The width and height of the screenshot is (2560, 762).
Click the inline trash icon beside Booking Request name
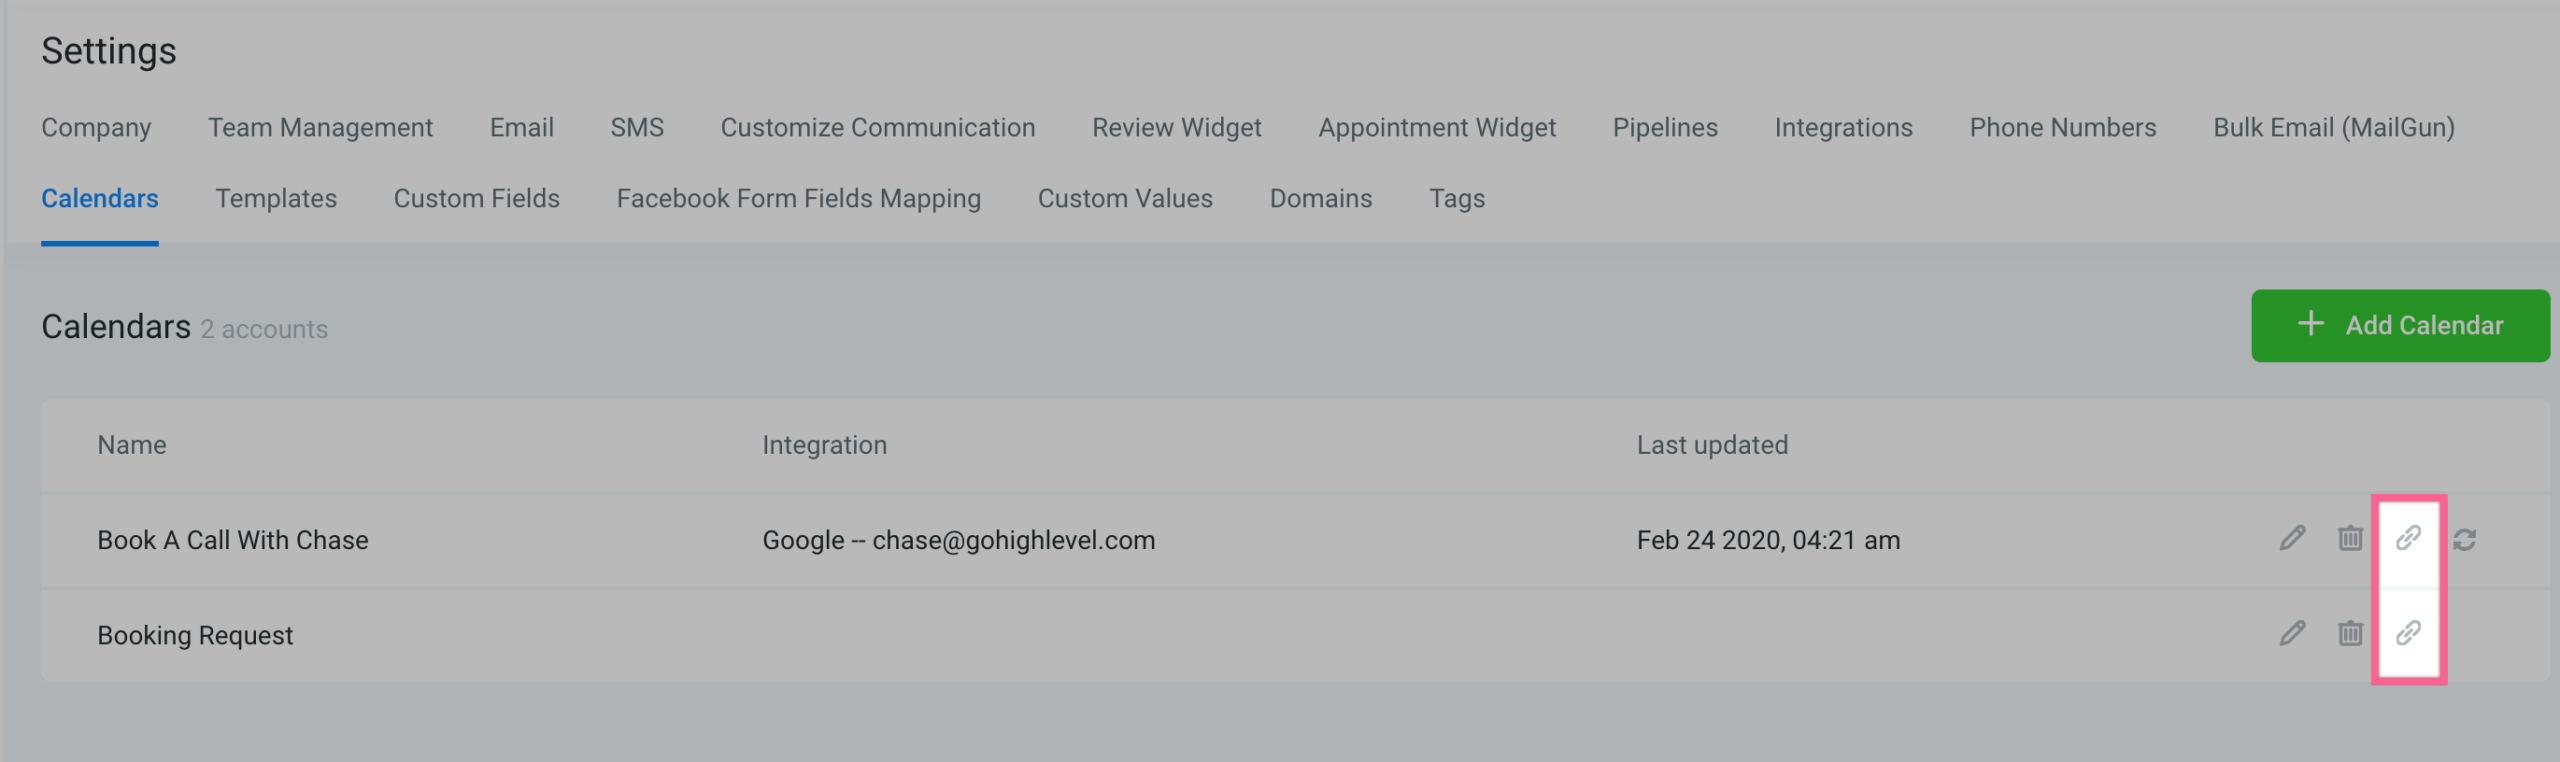click(2350, 634)
